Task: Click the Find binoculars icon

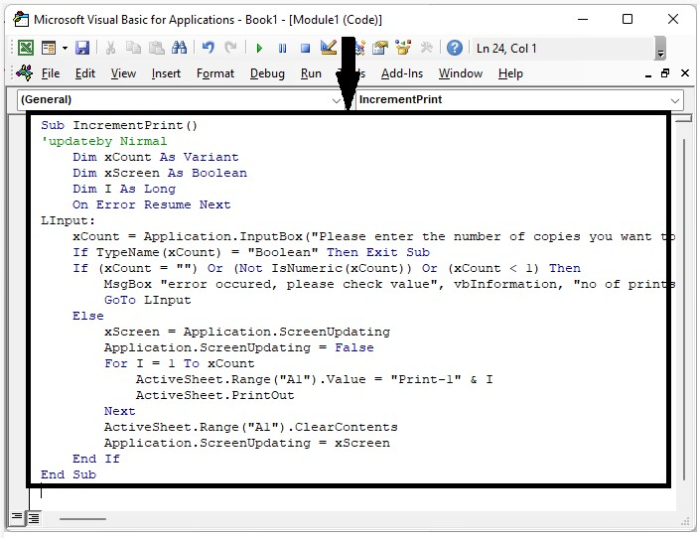Action: pos(179,48)
